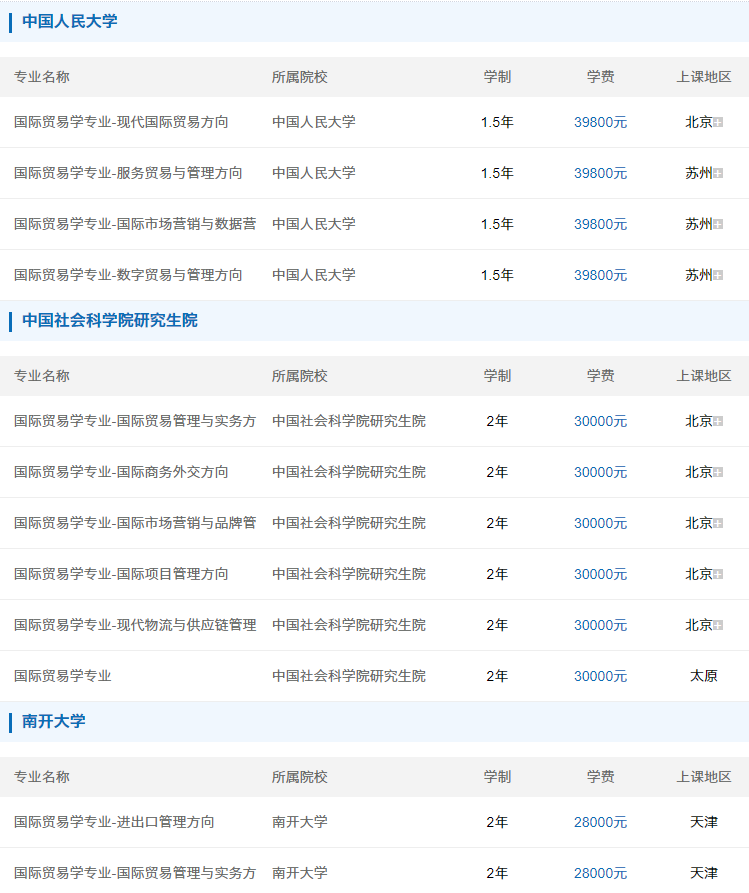Open plain 国际贸易学专业 program in 太原 row

[x=63, y=676]
